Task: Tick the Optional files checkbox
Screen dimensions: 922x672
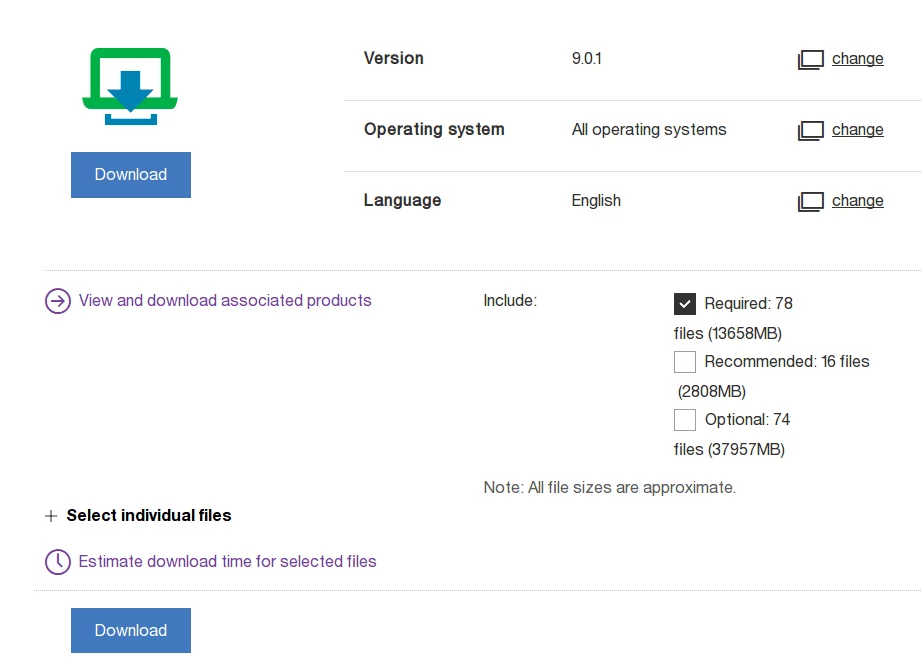Action: (x=685, y=420)
